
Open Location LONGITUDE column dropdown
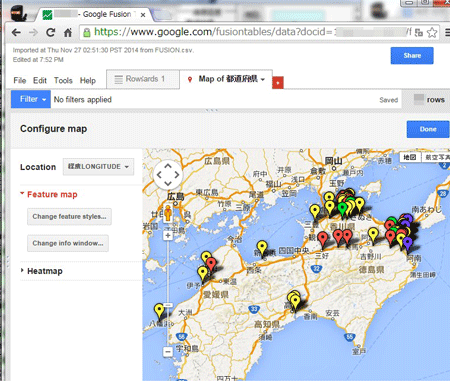point(98,167)
